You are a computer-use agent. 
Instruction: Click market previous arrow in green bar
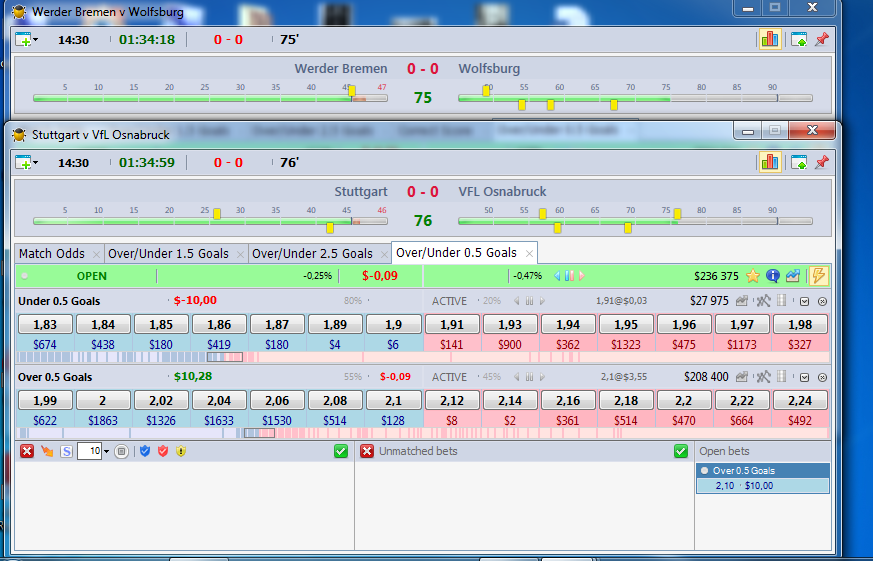coord(557,276)
